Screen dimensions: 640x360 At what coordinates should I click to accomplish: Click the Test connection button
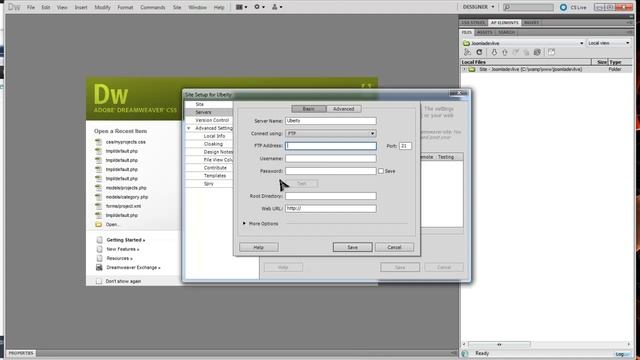pyautogui.click(x=302, y=184)
